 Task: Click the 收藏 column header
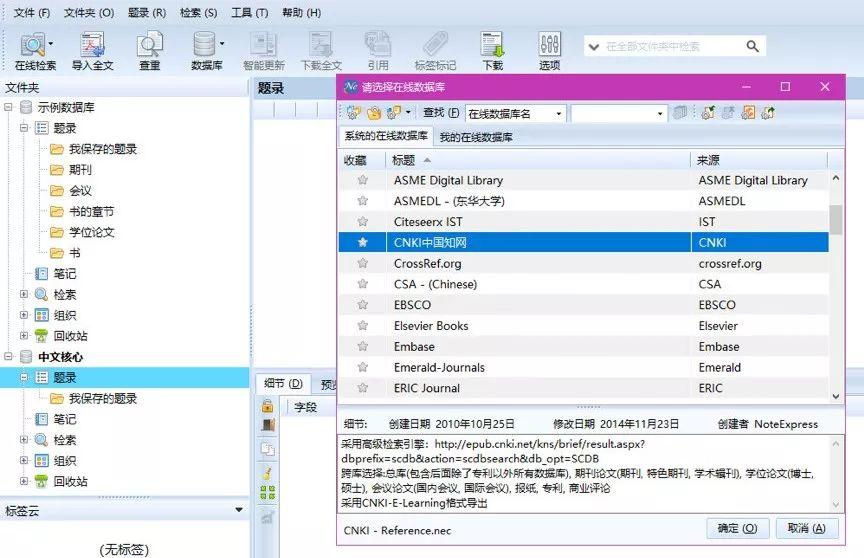click(362, 160)
